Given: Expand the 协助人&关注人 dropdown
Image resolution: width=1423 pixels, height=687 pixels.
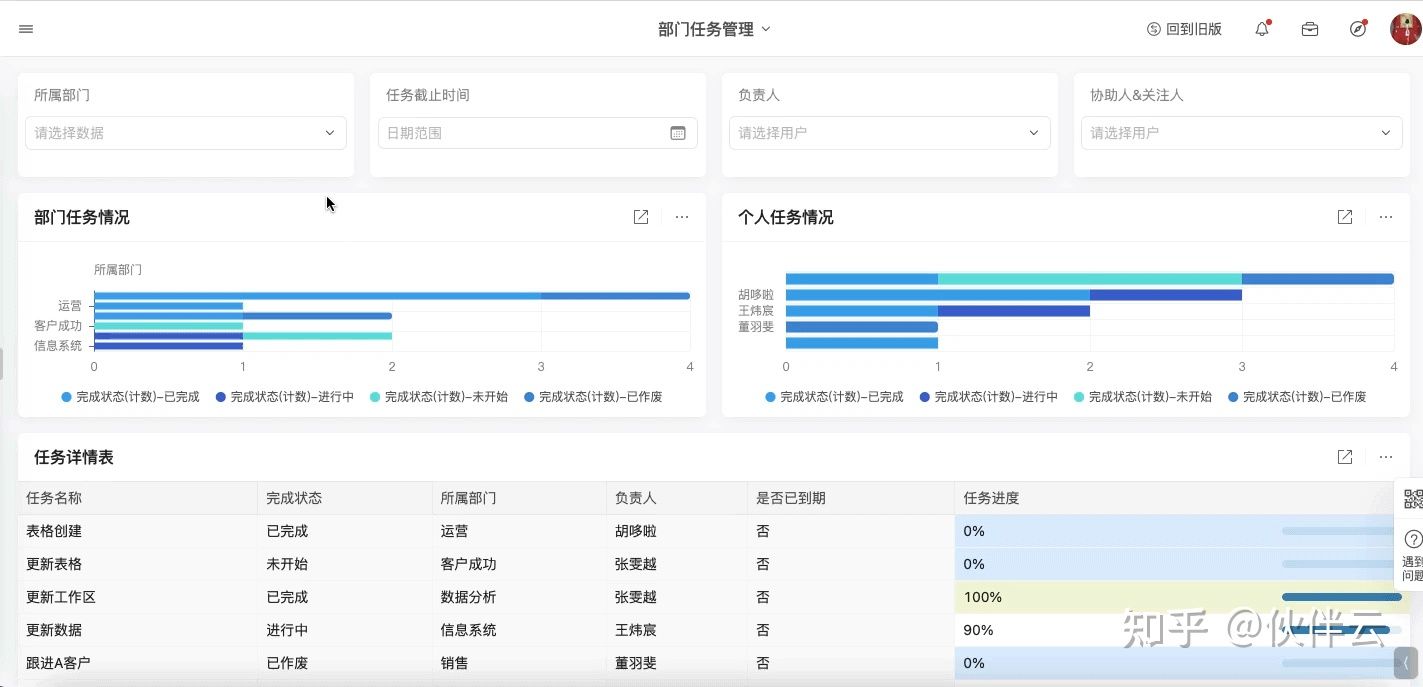Looking at the screenshot, I should 1241,133.
